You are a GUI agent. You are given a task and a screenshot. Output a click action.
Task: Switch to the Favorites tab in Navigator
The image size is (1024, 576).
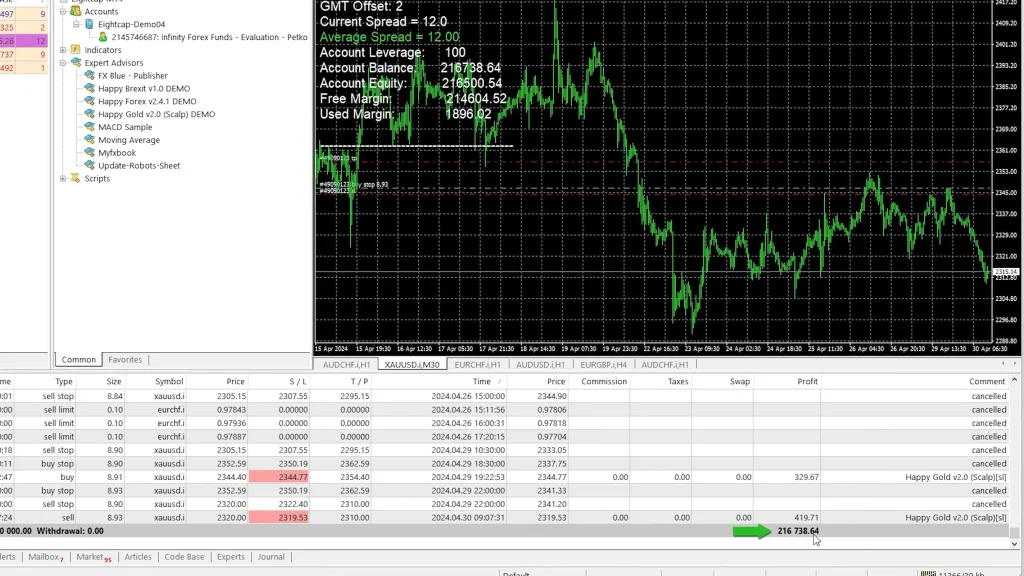tap(125, 360)
